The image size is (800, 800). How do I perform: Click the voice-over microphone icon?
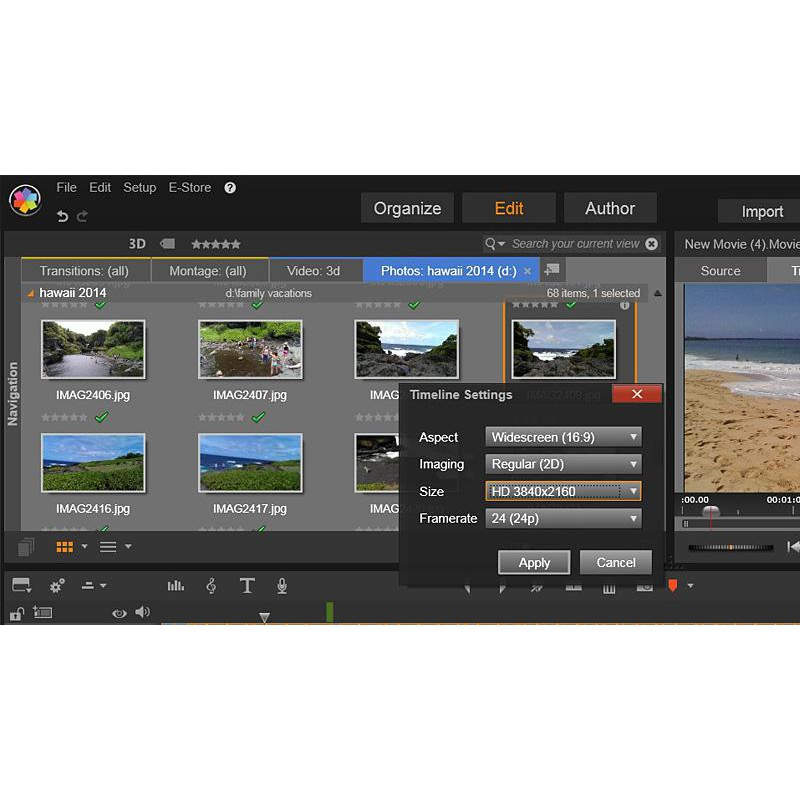click(x=282, y=586)
